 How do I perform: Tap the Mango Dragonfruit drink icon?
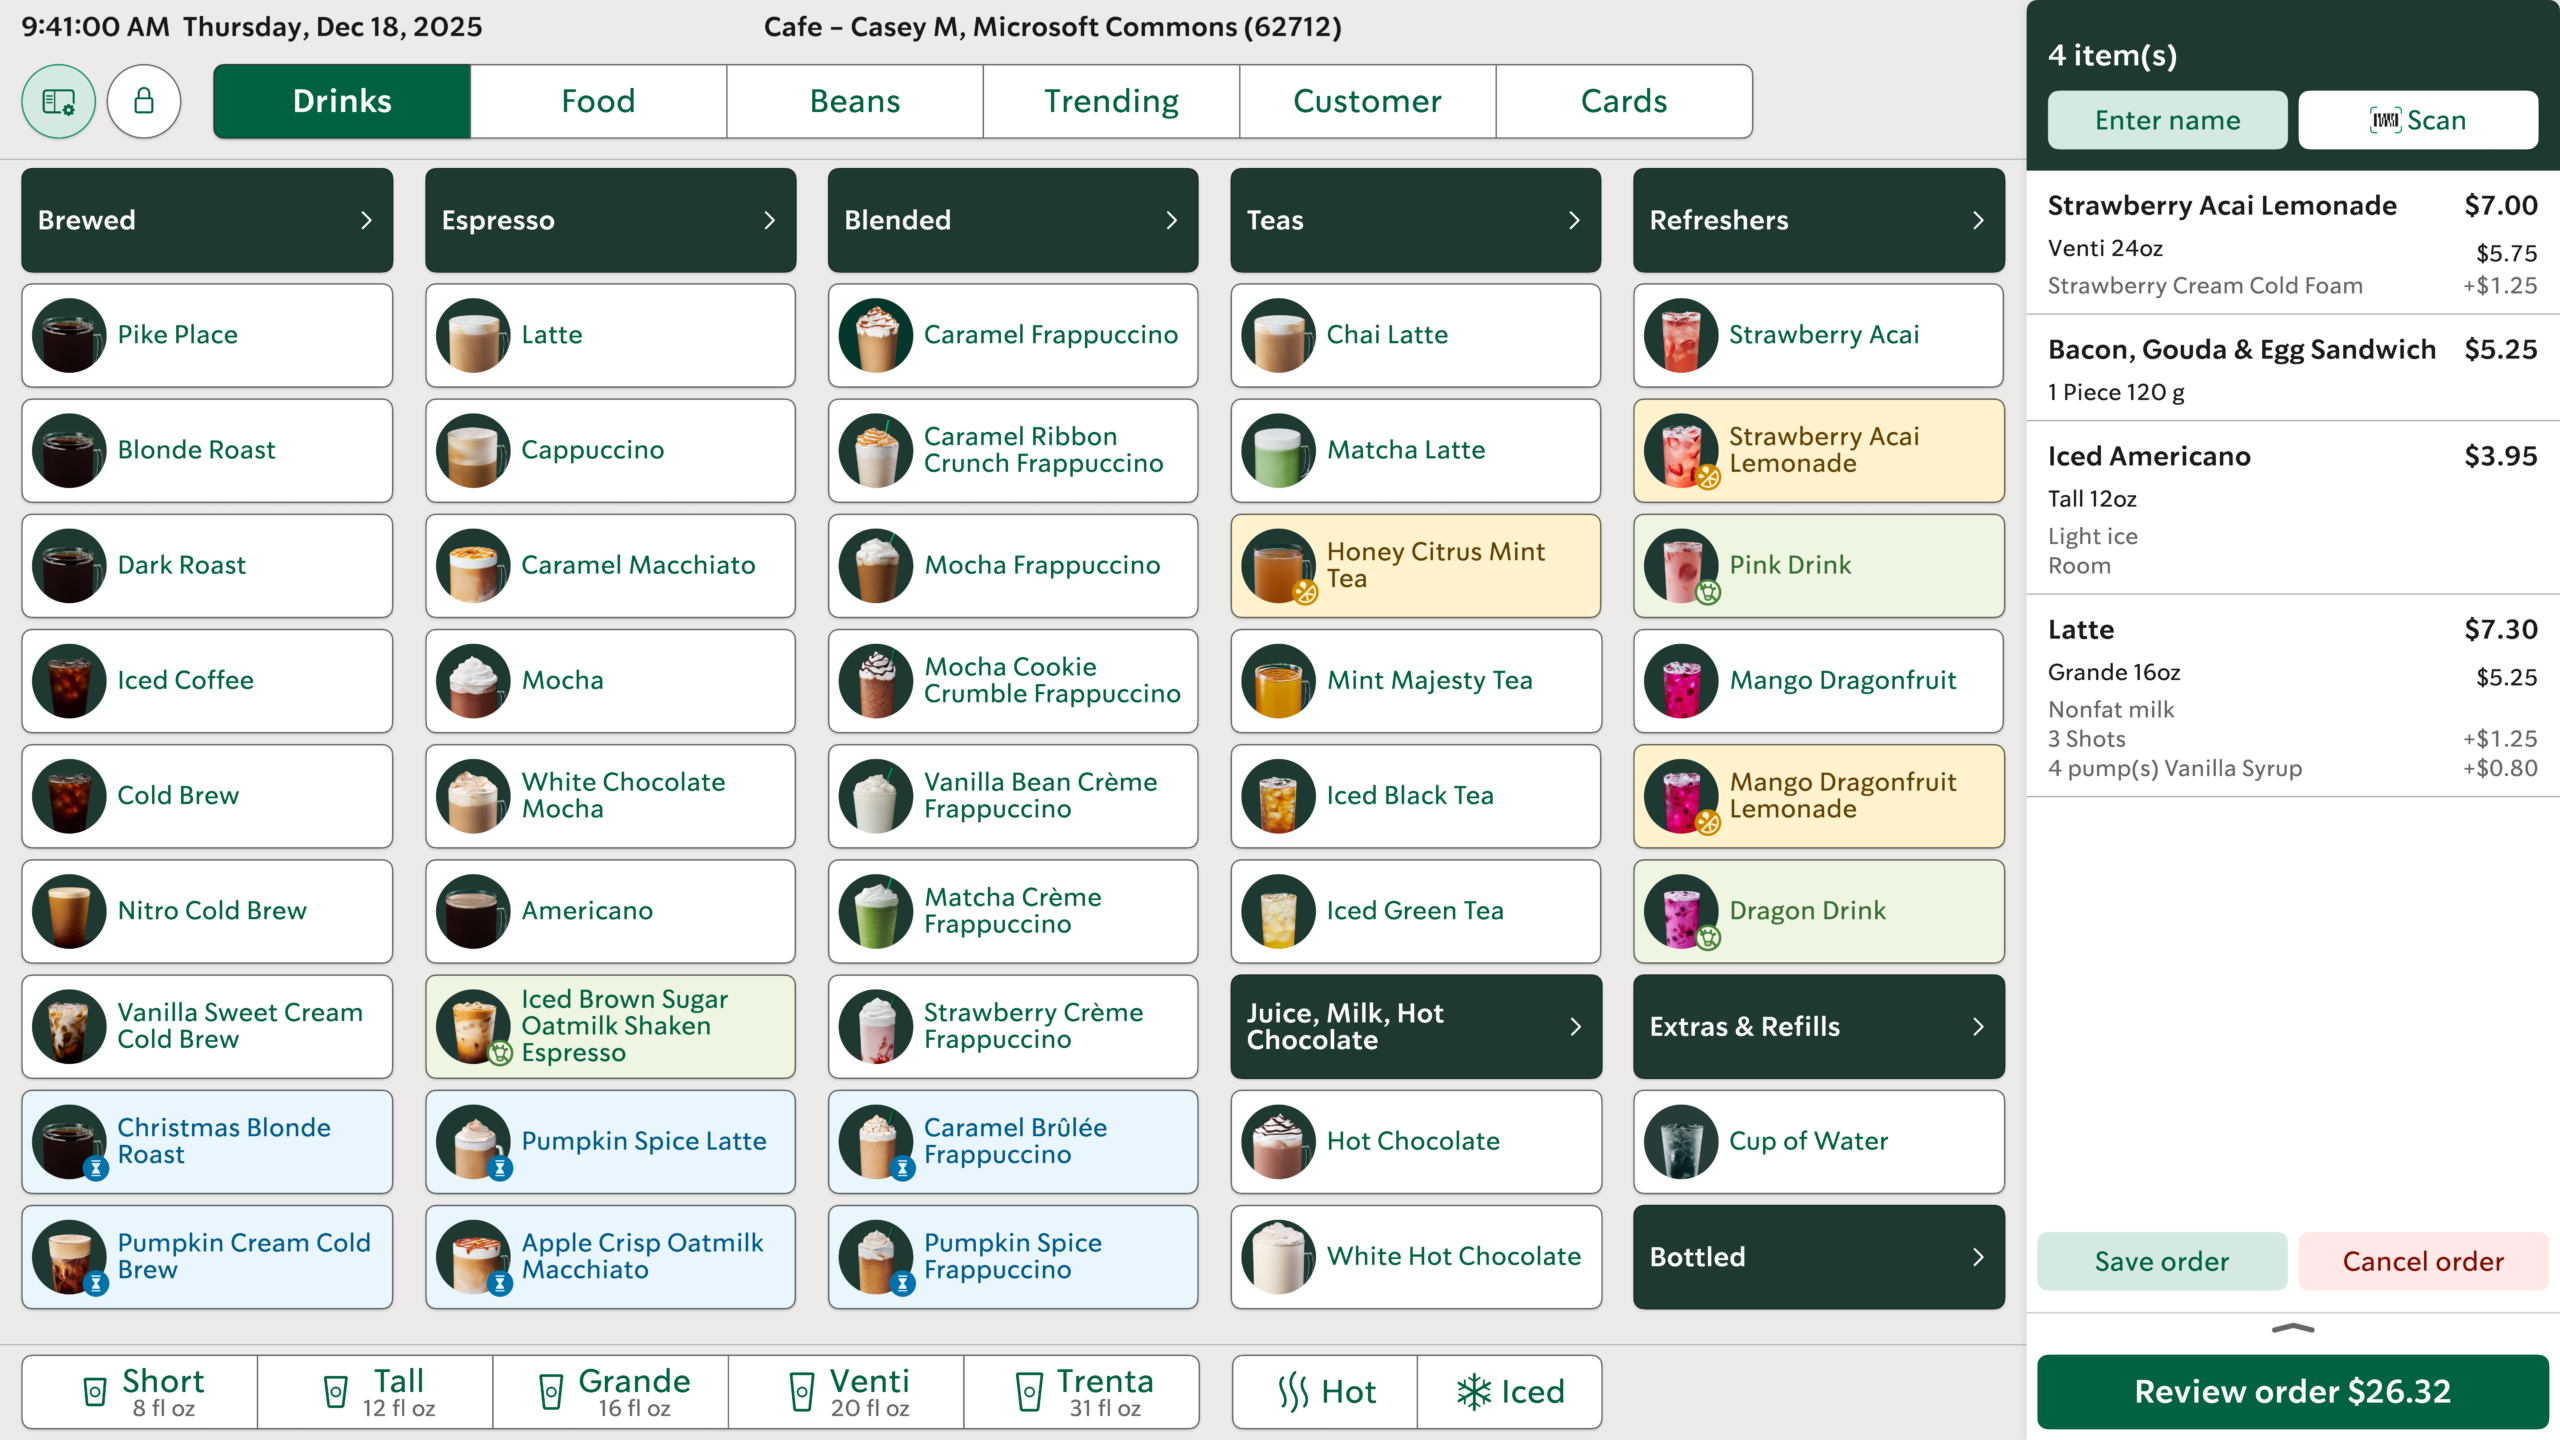[x=1681, y=681]
